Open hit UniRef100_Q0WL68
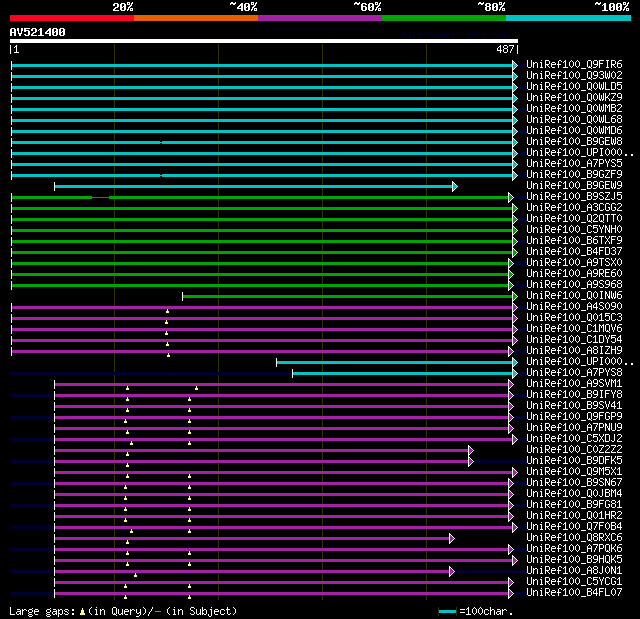Image resolution: width=640 pixels, height=619 pixels. click(574, 120)
